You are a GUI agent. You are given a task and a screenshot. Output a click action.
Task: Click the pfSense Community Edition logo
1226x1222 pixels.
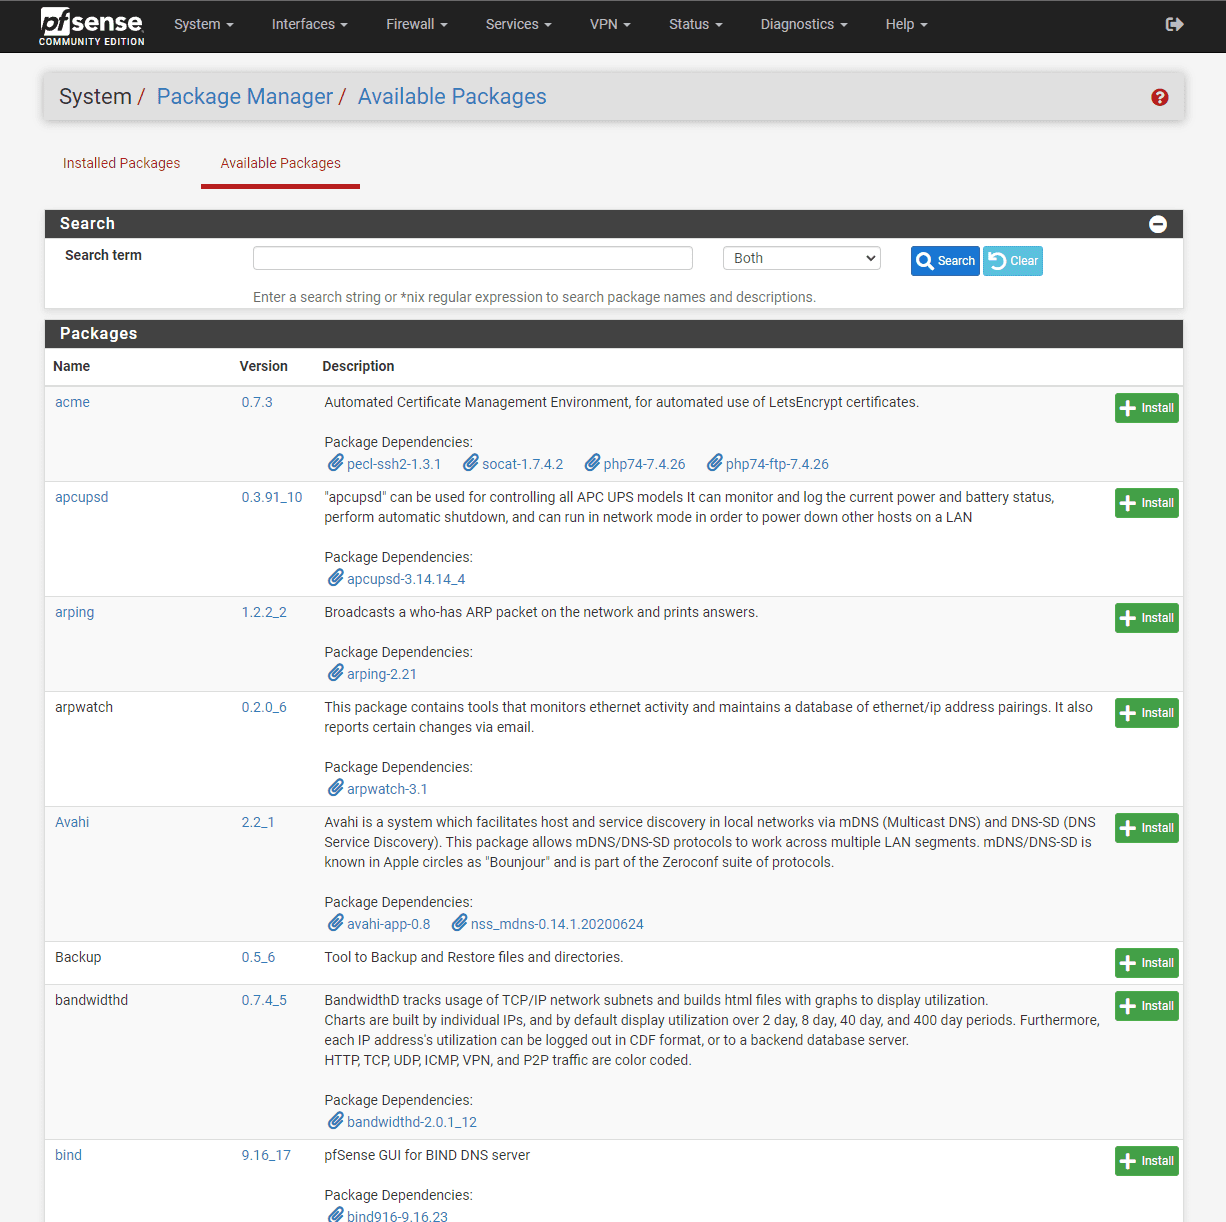92,26
